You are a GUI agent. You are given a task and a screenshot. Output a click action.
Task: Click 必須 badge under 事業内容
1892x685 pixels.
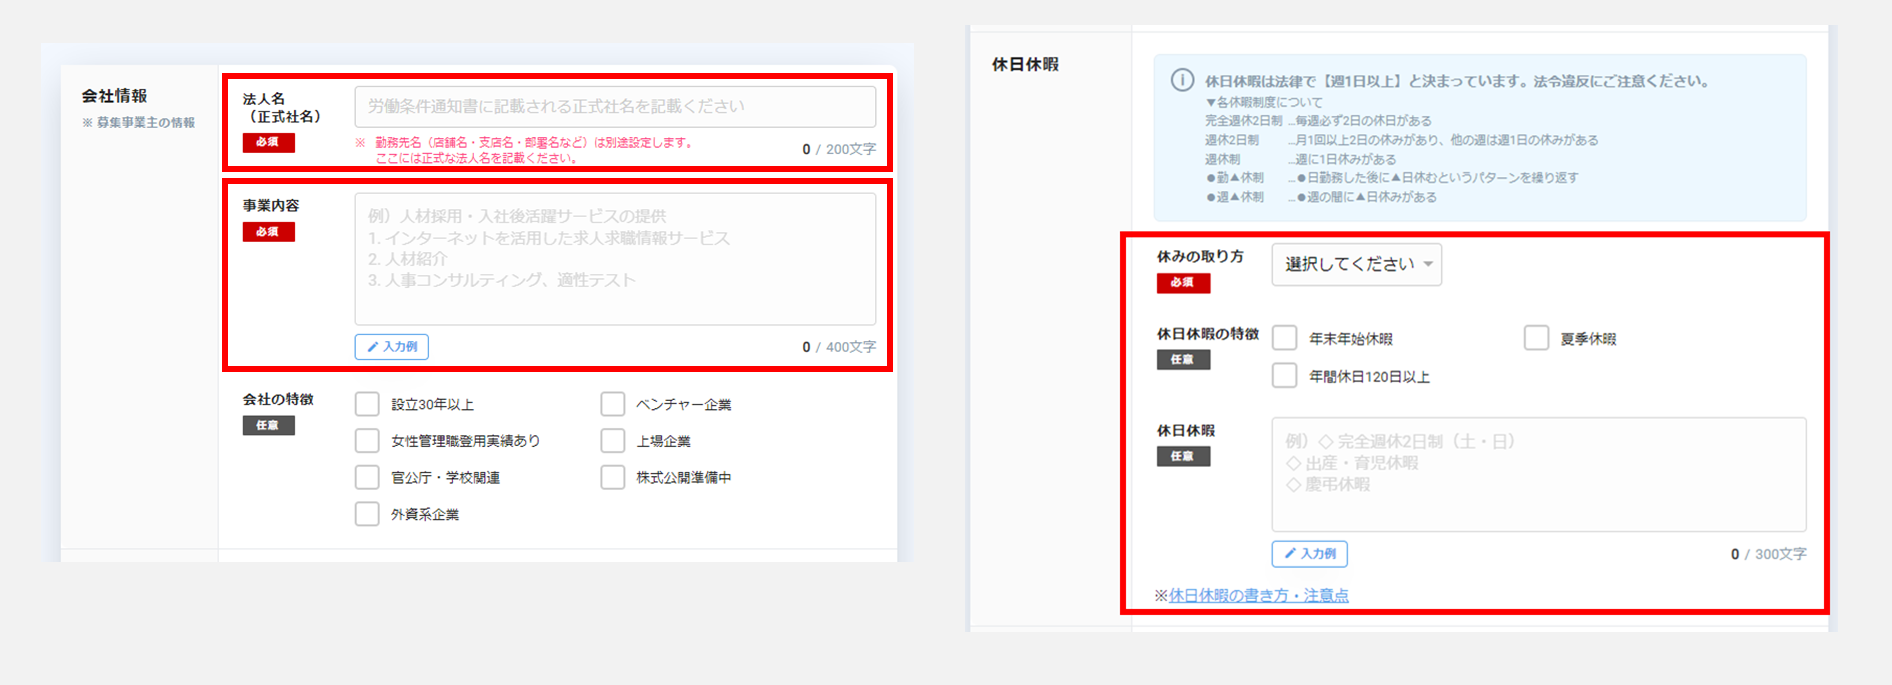[268, 232]
